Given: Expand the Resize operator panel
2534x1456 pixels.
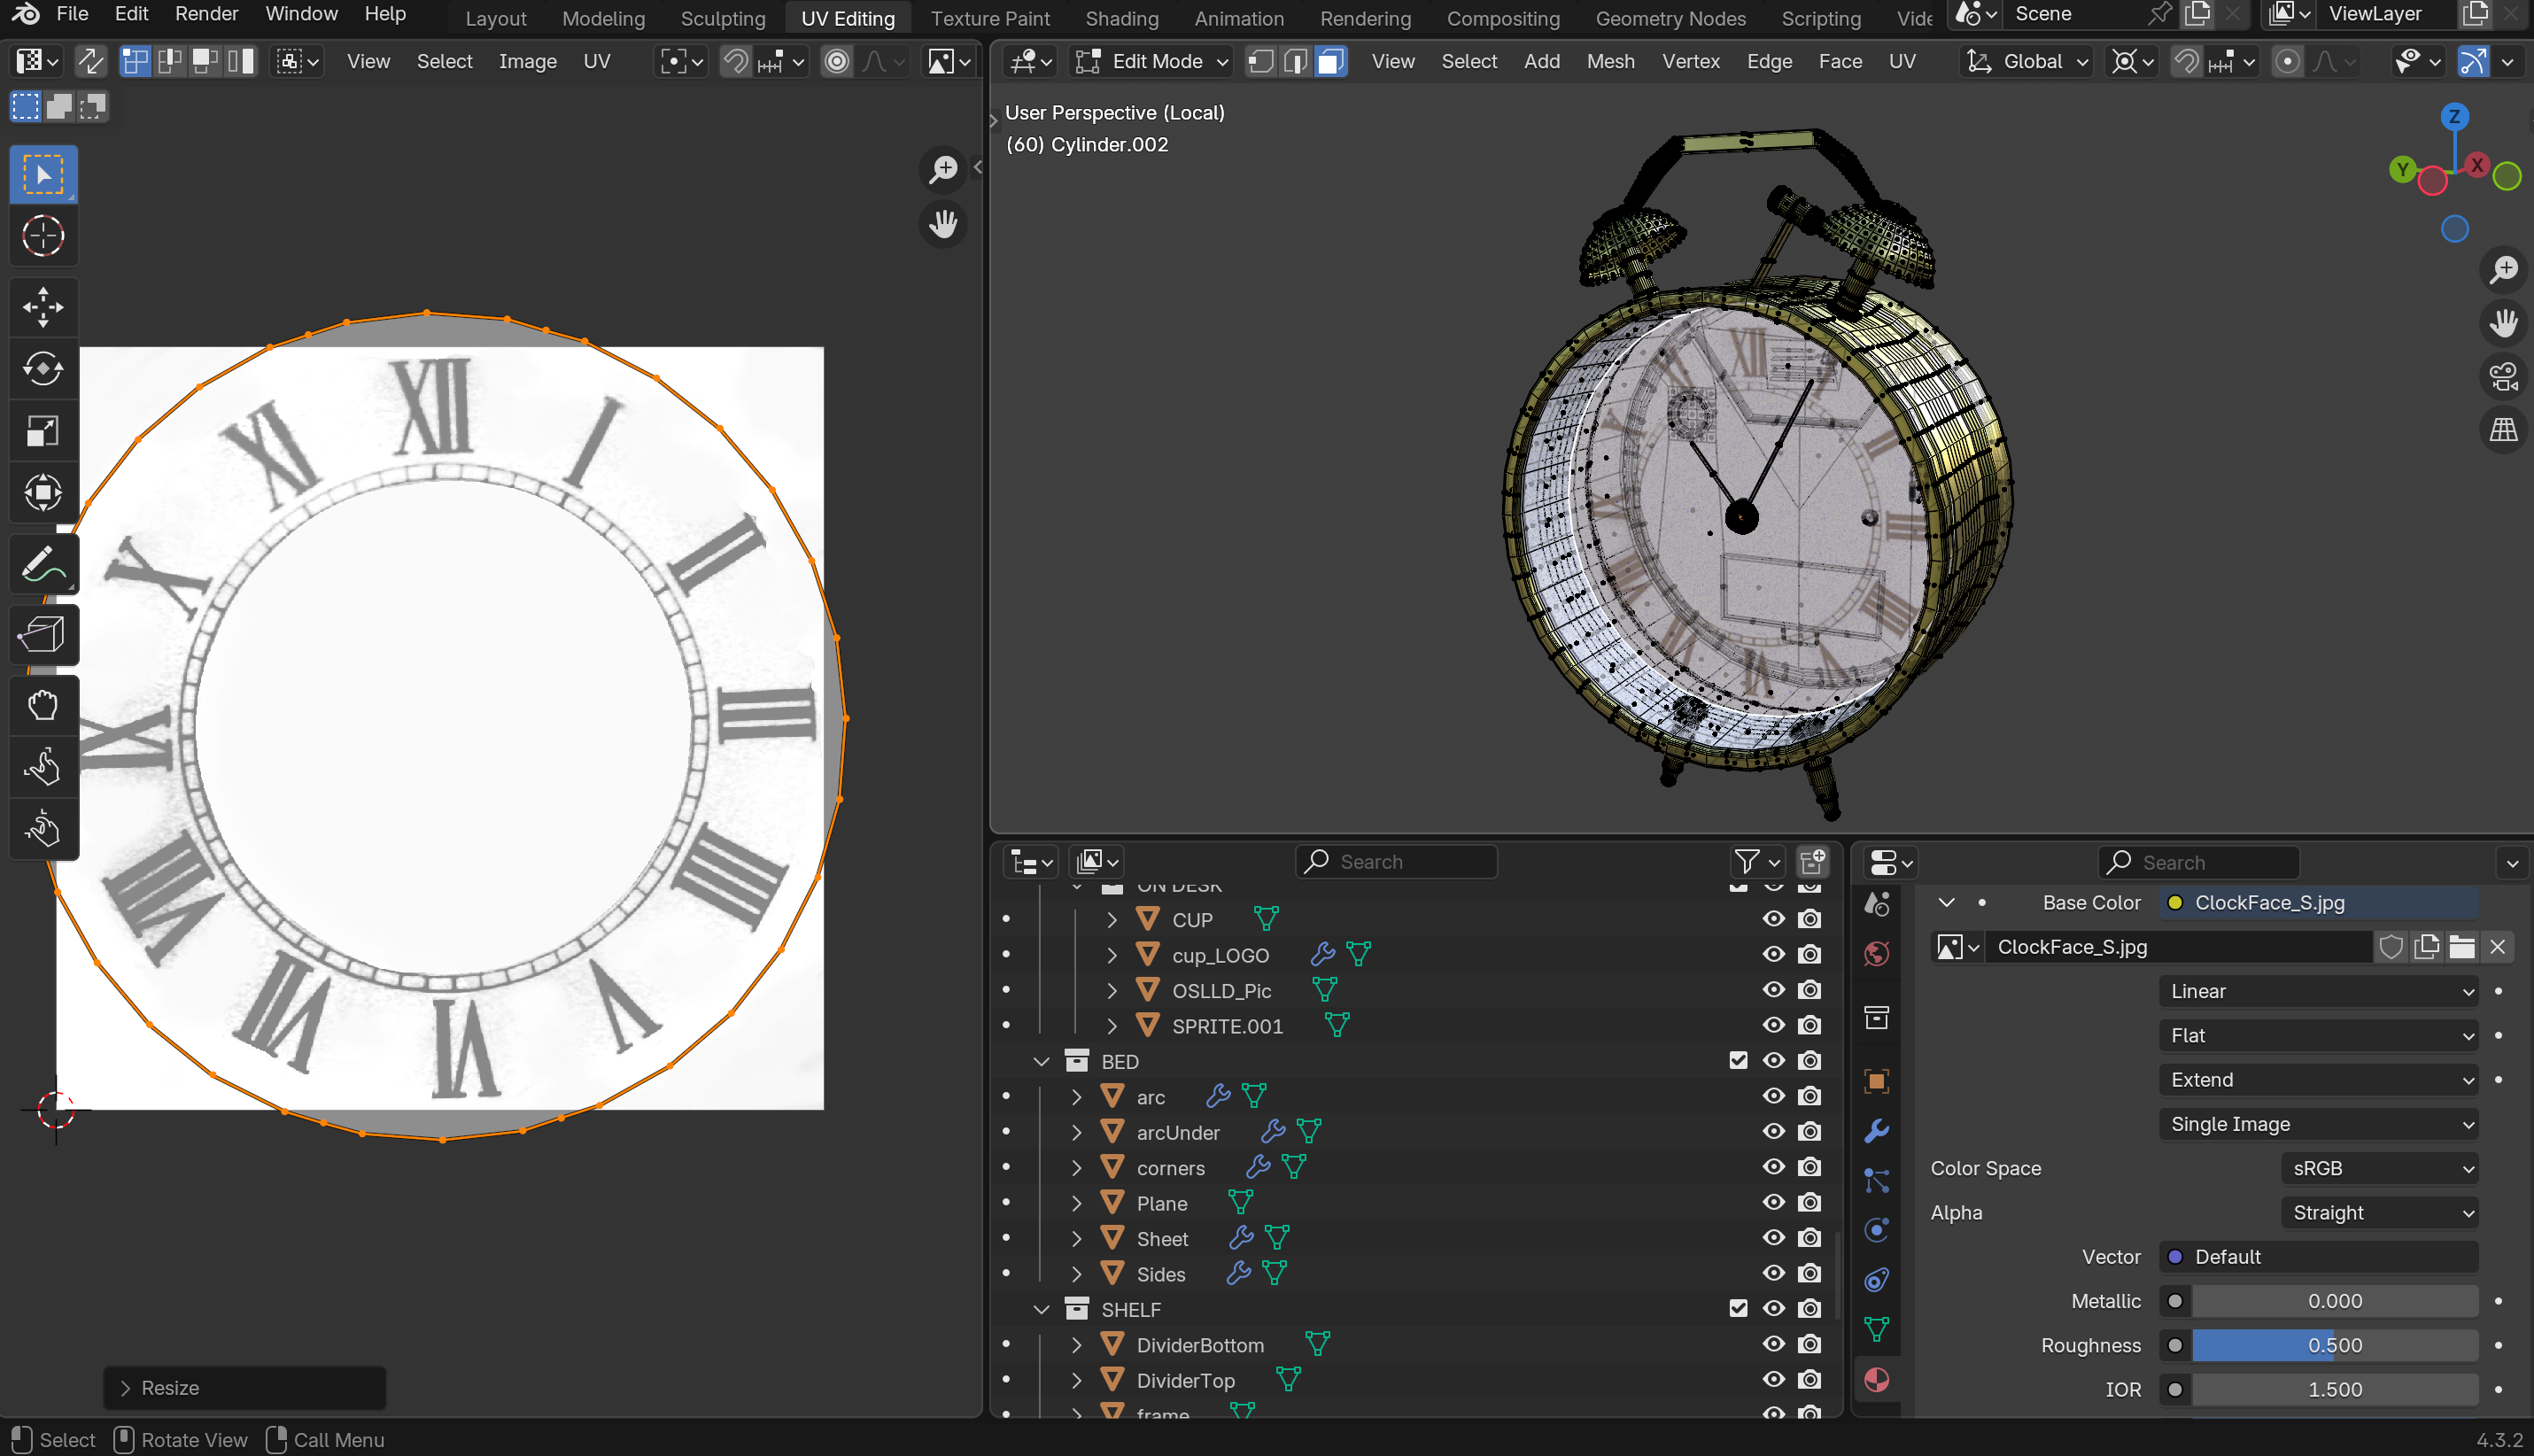Looking at the screenshot, I should [244, 1388].
